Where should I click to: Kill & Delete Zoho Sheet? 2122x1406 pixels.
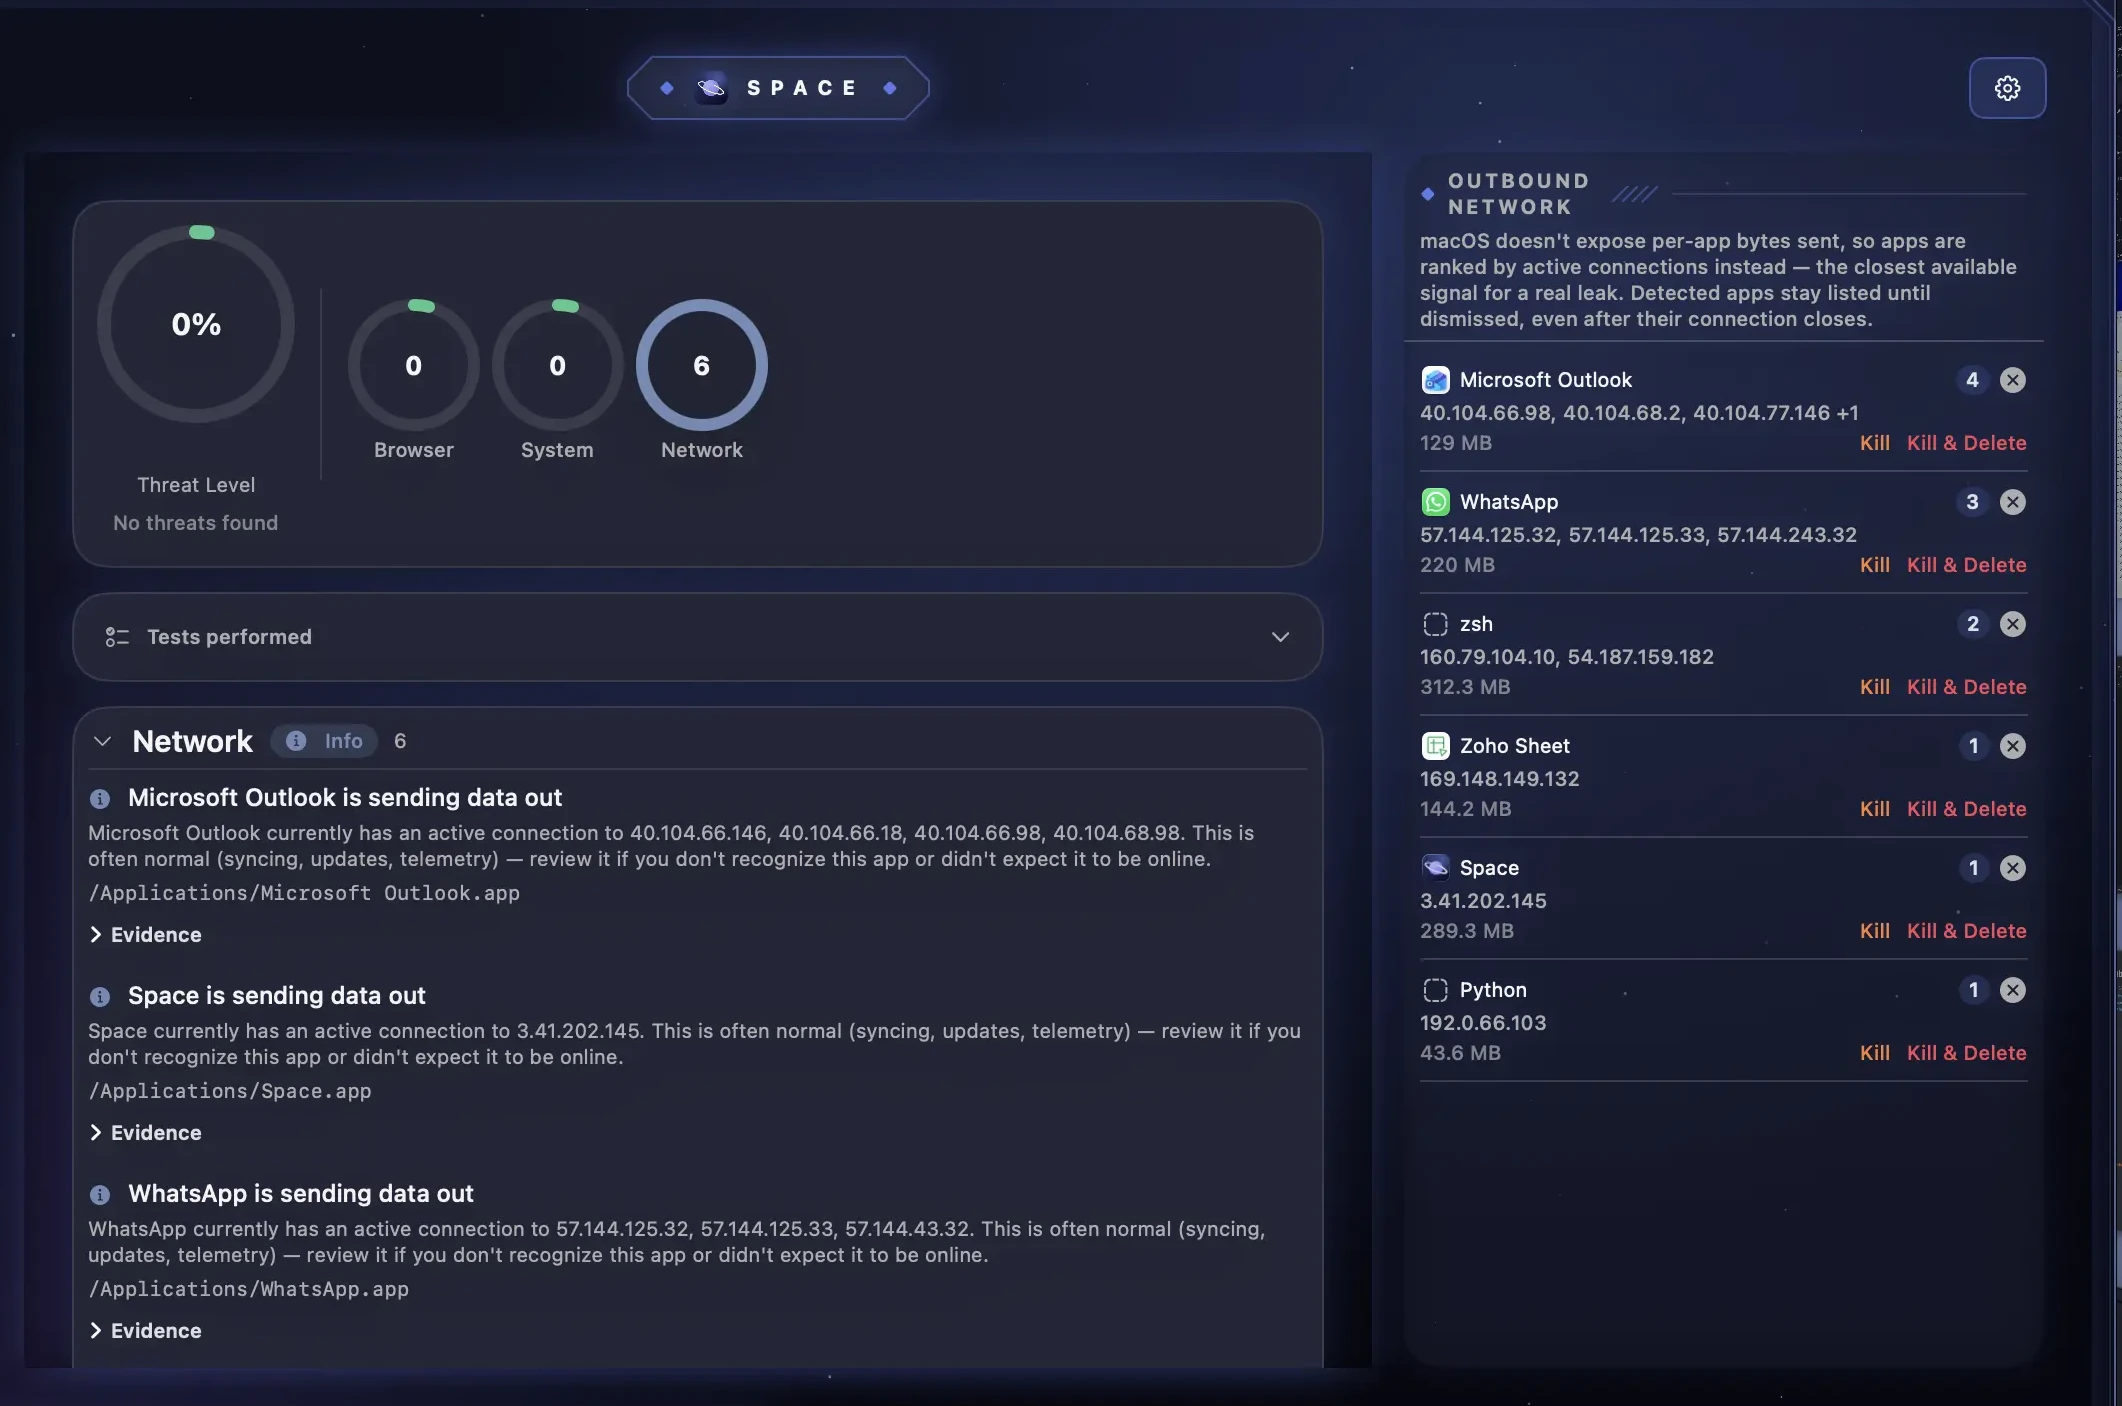[x=1966, y=809]
